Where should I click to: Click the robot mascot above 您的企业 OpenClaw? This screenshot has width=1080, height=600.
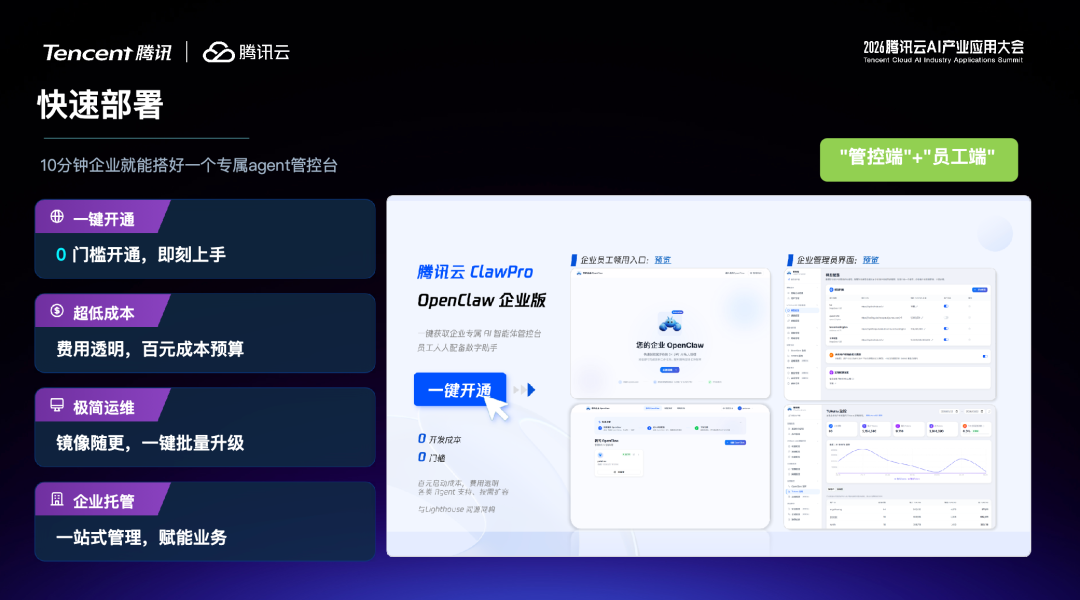point(669,322)
